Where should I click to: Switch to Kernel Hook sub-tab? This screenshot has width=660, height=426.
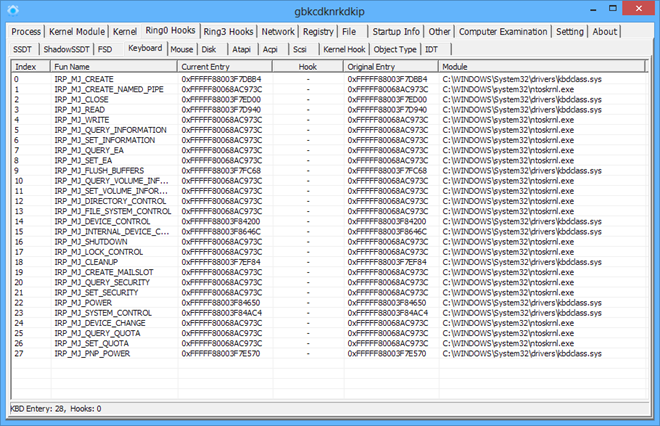(344, 50)
